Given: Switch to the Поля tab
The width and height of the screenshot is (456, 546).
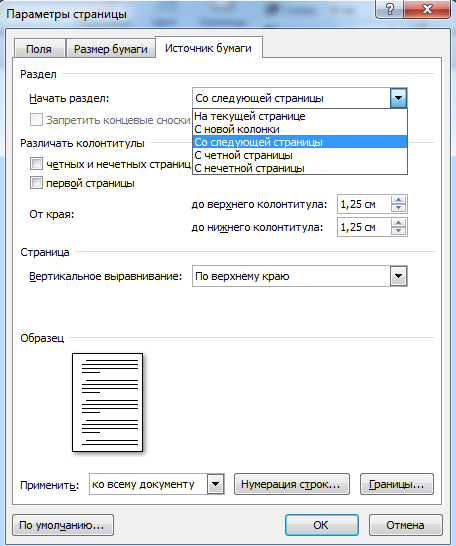Looking at the screenshot, I should [x=39, y=49].
